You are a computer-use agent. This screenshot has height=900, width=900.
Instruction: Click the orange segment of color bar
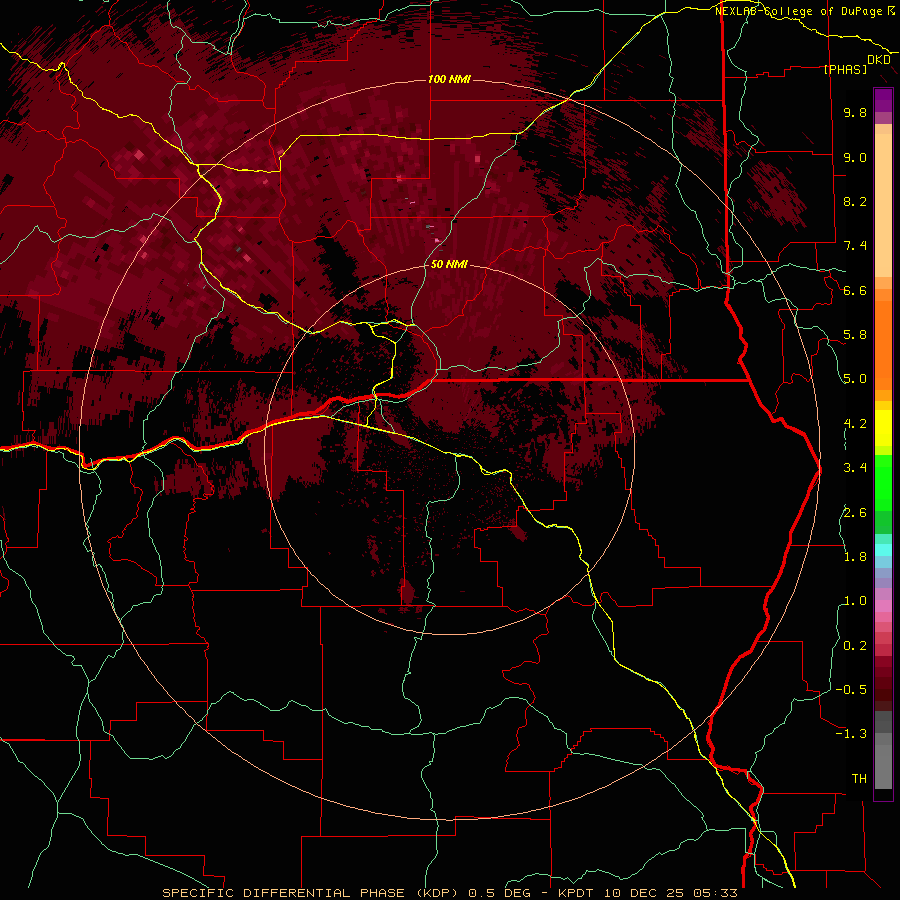(883, 344)
